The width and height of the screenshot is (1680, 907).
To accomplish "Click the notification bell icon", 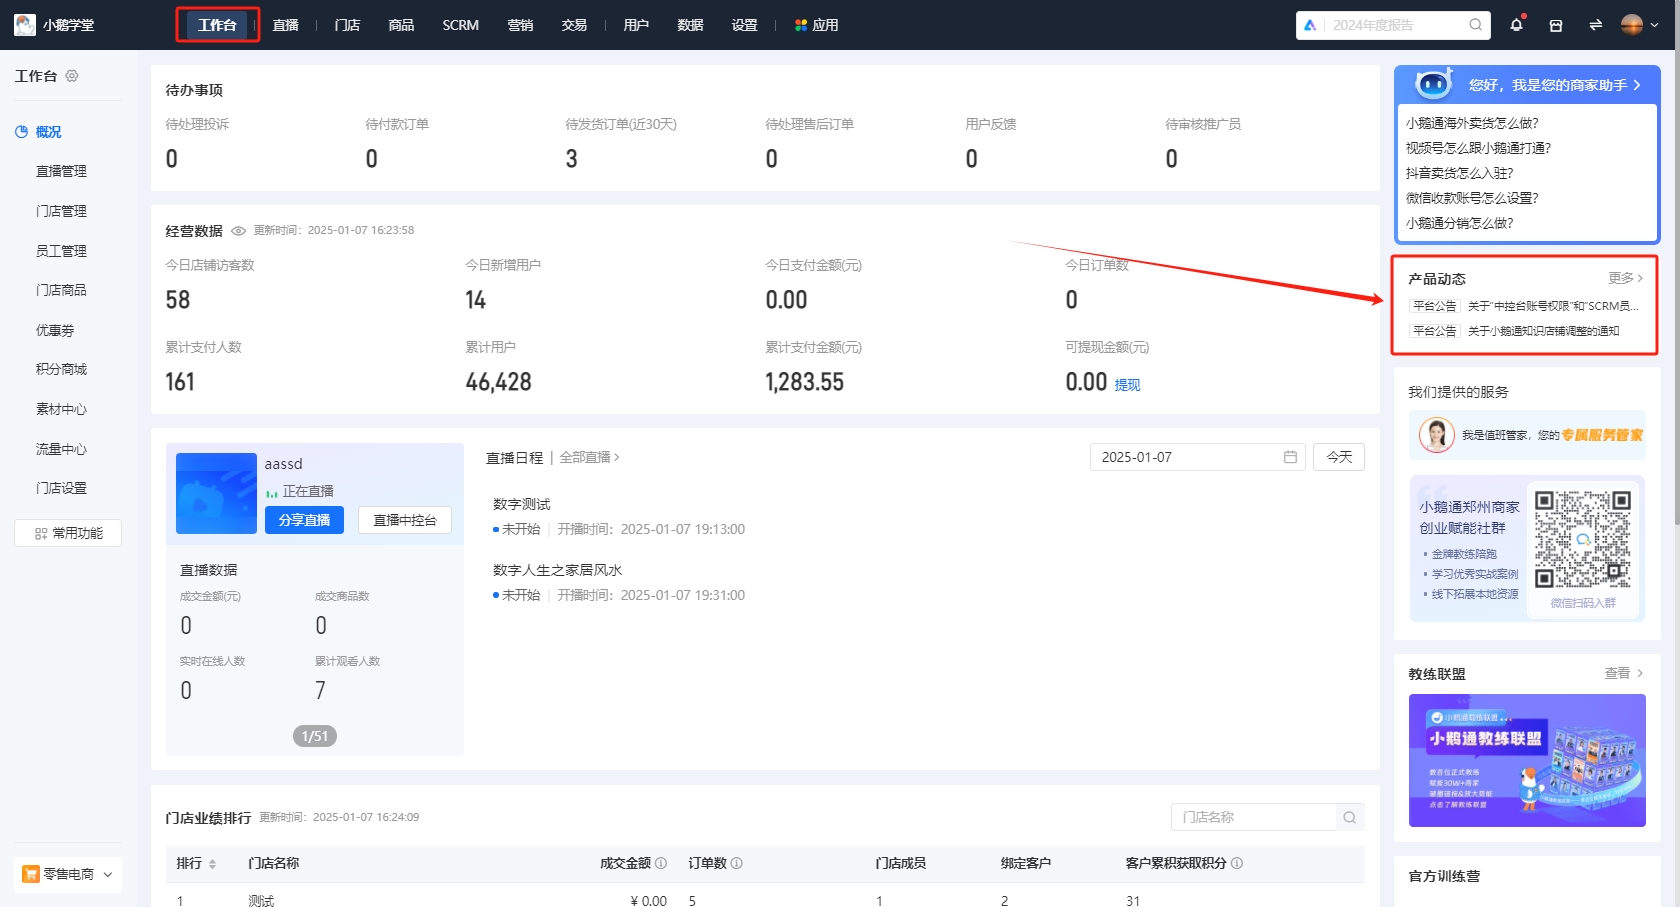I will click(x=1516, y=25).
